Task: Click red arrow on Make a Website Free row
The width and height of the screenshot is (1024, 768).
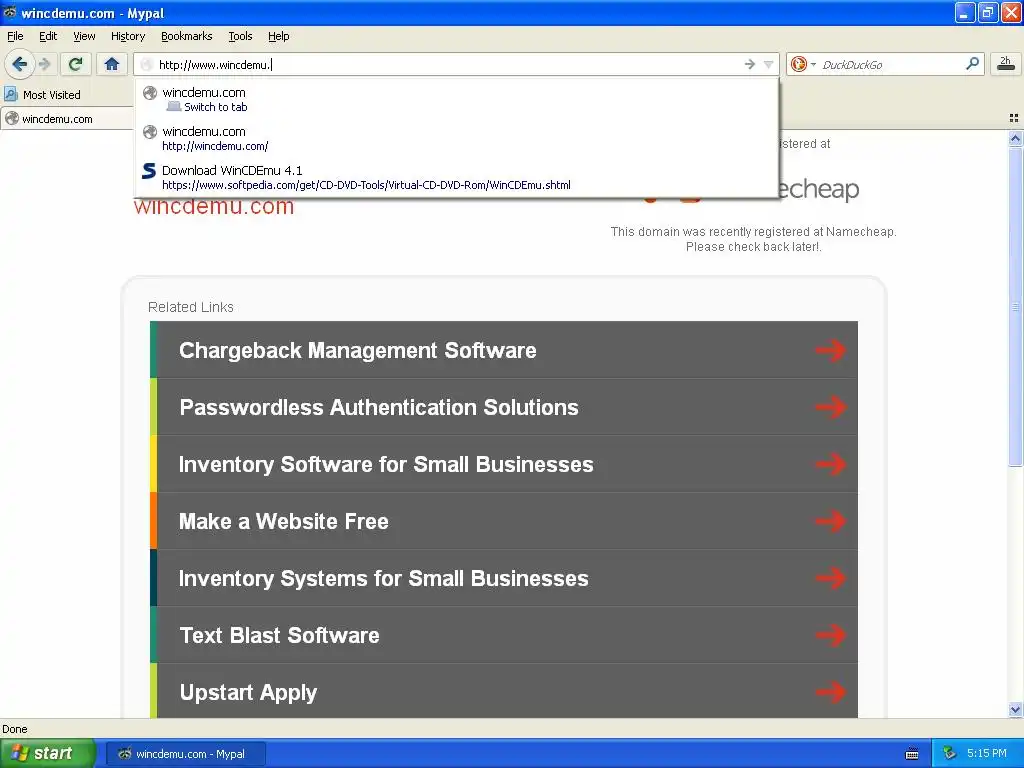Action: point(830,520)
